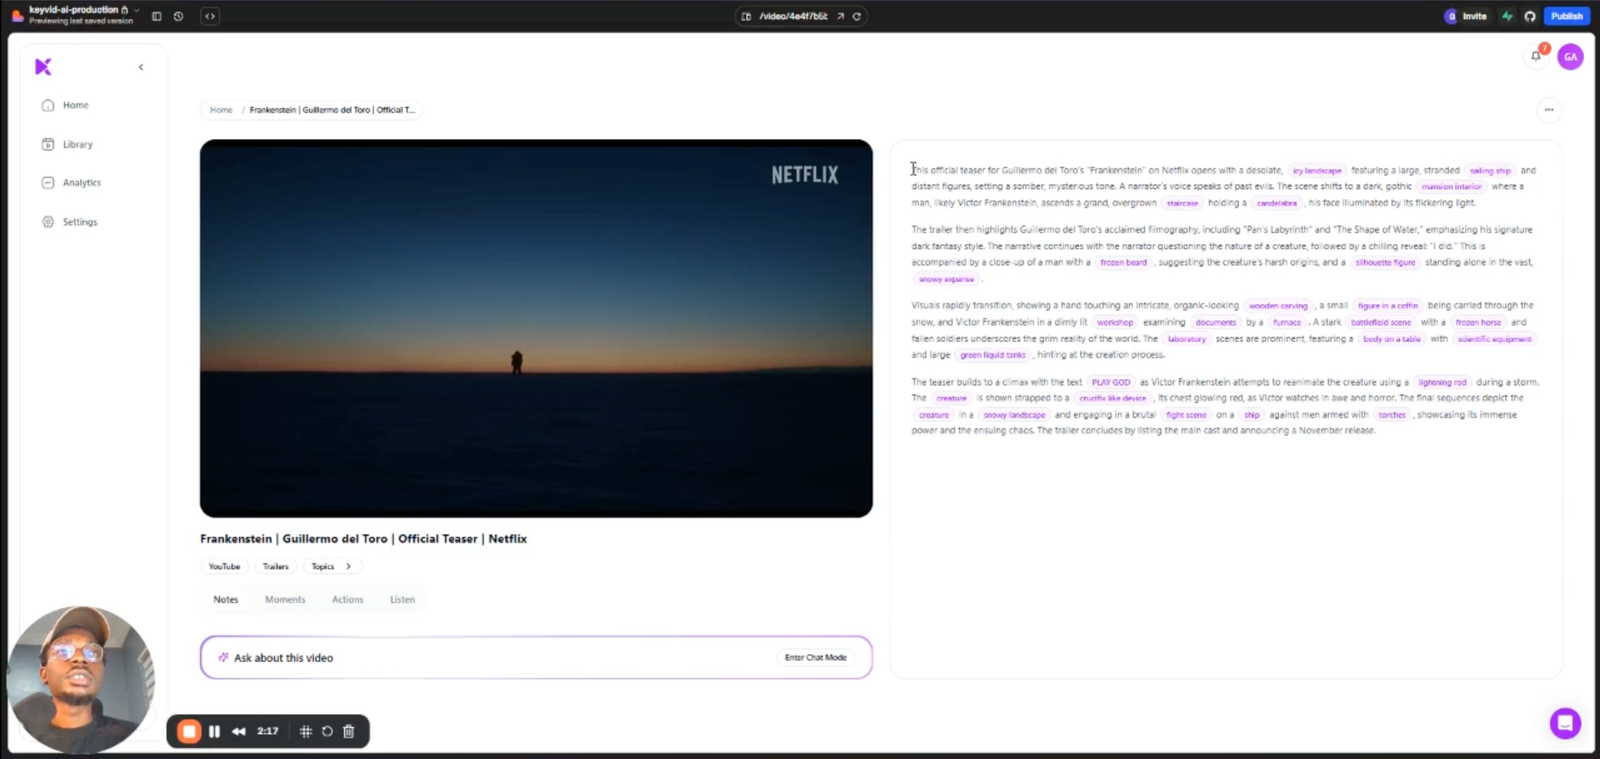Expand the Topics tag chevron
This screenshot has width=1600, height=759.
click(x=348, y=566)
